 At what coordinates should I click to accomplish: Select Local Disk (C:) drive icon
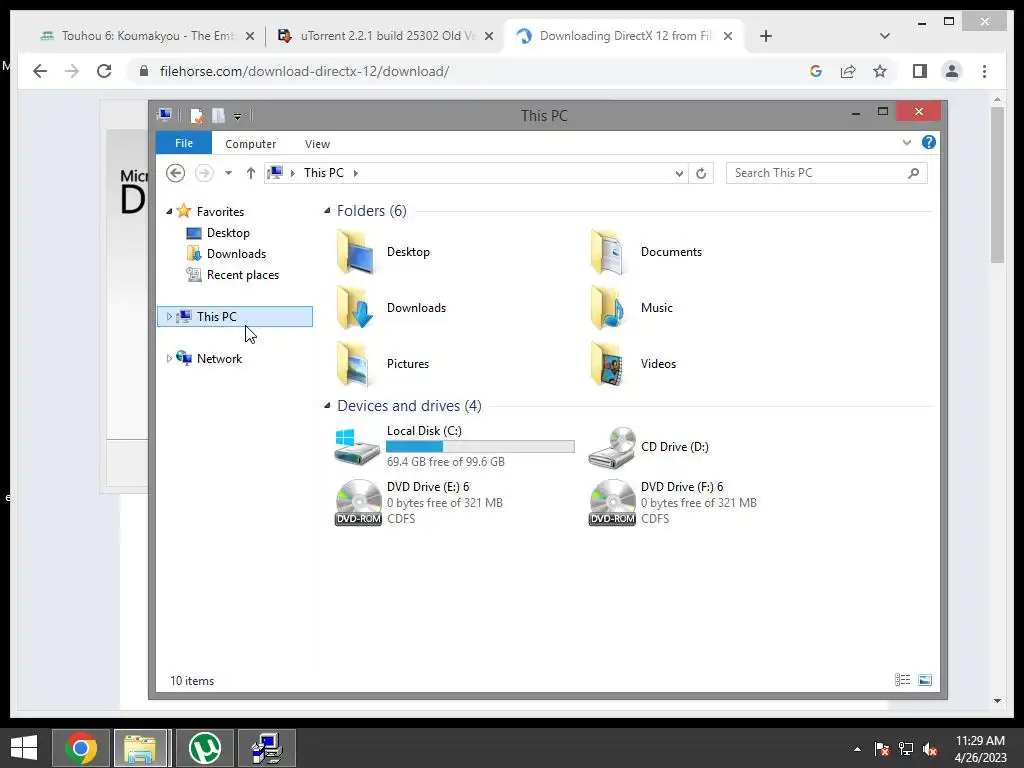[357, 447]
